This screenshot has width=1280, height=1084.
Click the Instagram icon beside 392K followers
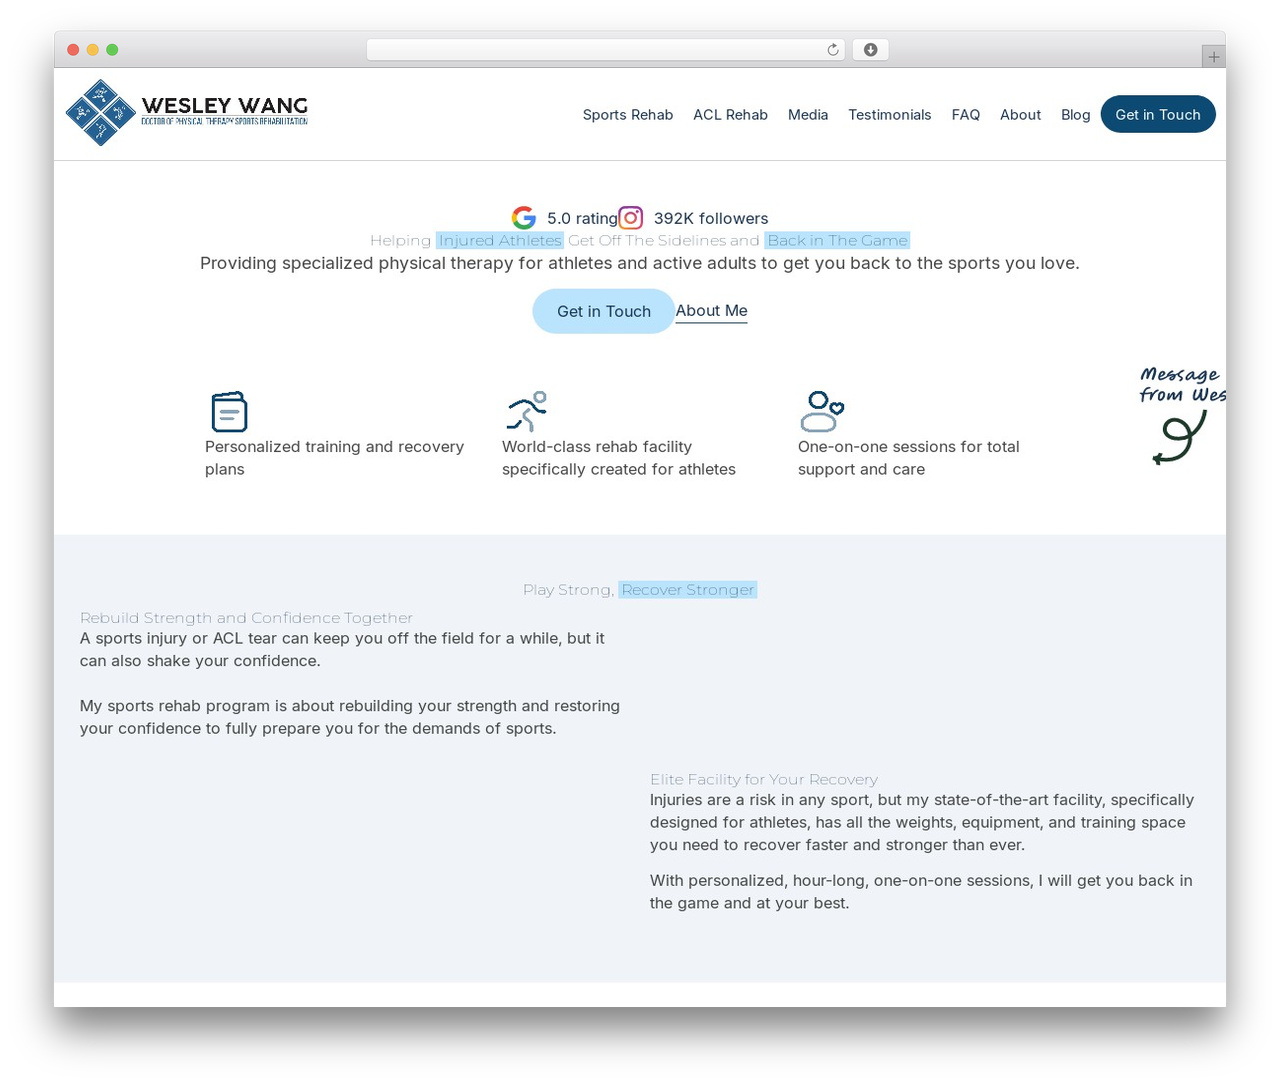pyautogui.click(x=631, y=217)
